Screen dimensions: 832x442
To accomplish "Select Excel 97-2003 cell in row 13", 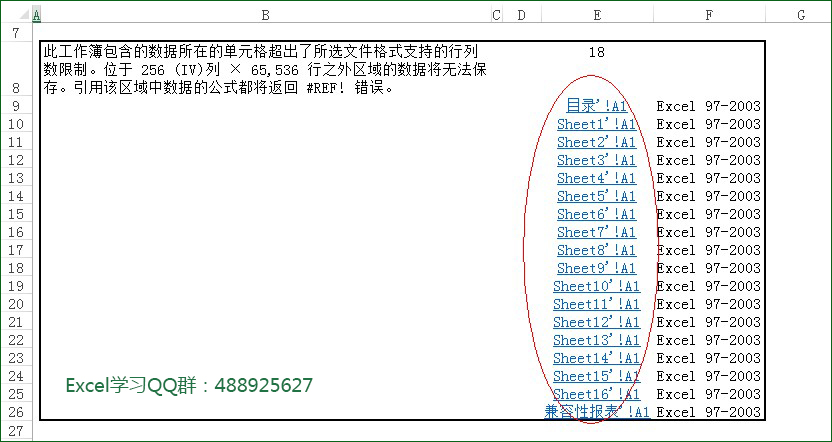I will click(x=709, y=178).
